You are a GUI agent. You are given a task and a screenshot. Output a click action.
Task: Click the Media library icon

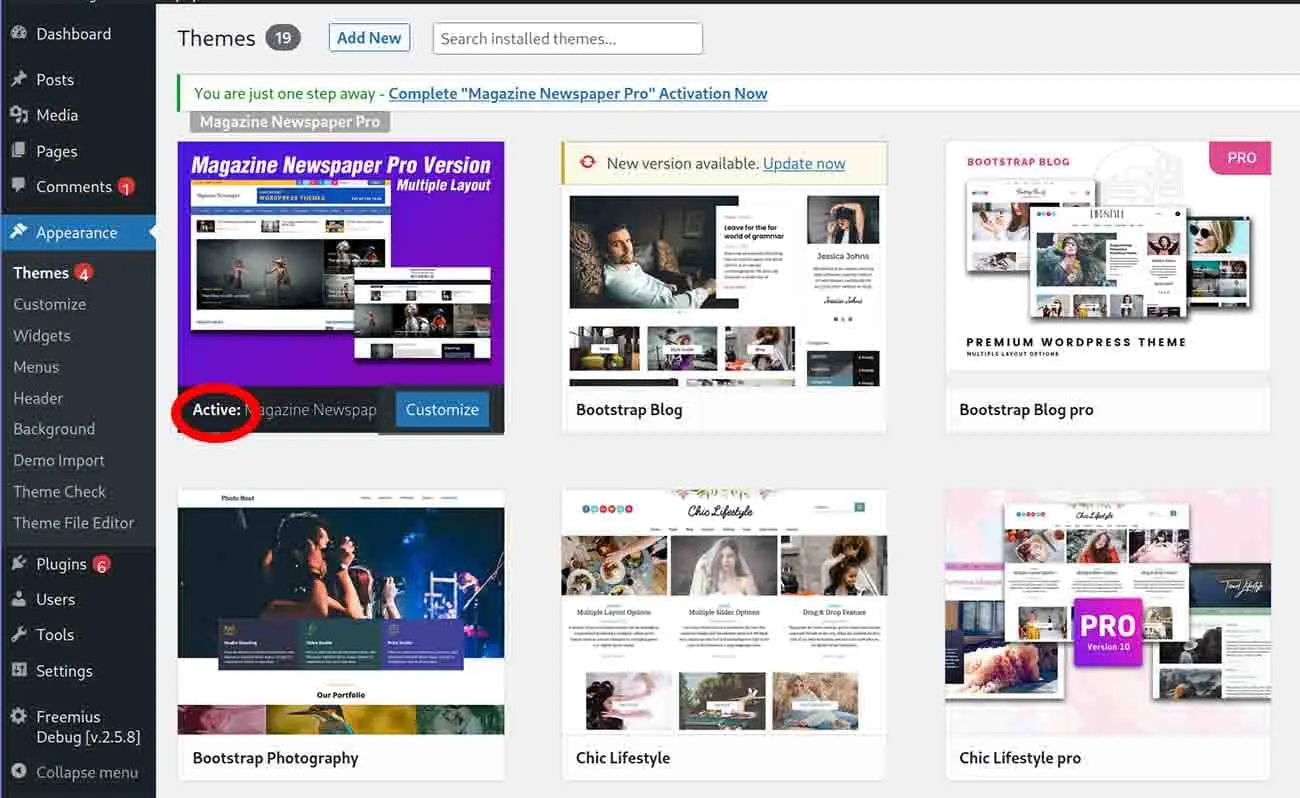click(x=18, y=115)
